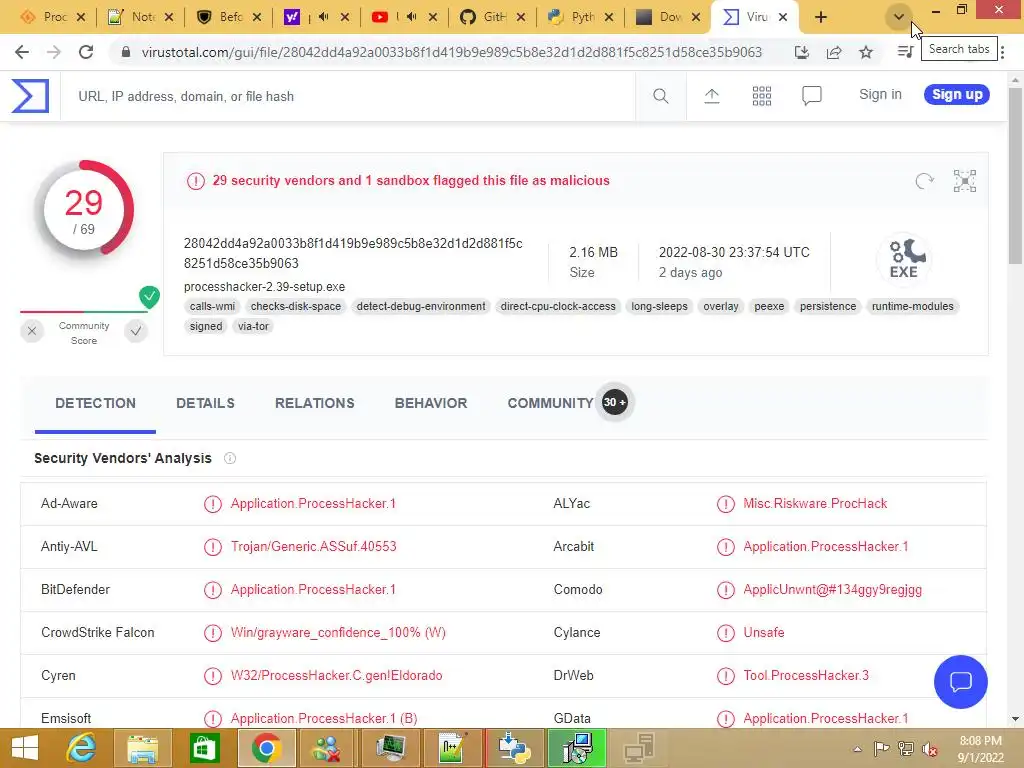
Task: Click the comment bubble icon in header
Action: click(812, 96)
